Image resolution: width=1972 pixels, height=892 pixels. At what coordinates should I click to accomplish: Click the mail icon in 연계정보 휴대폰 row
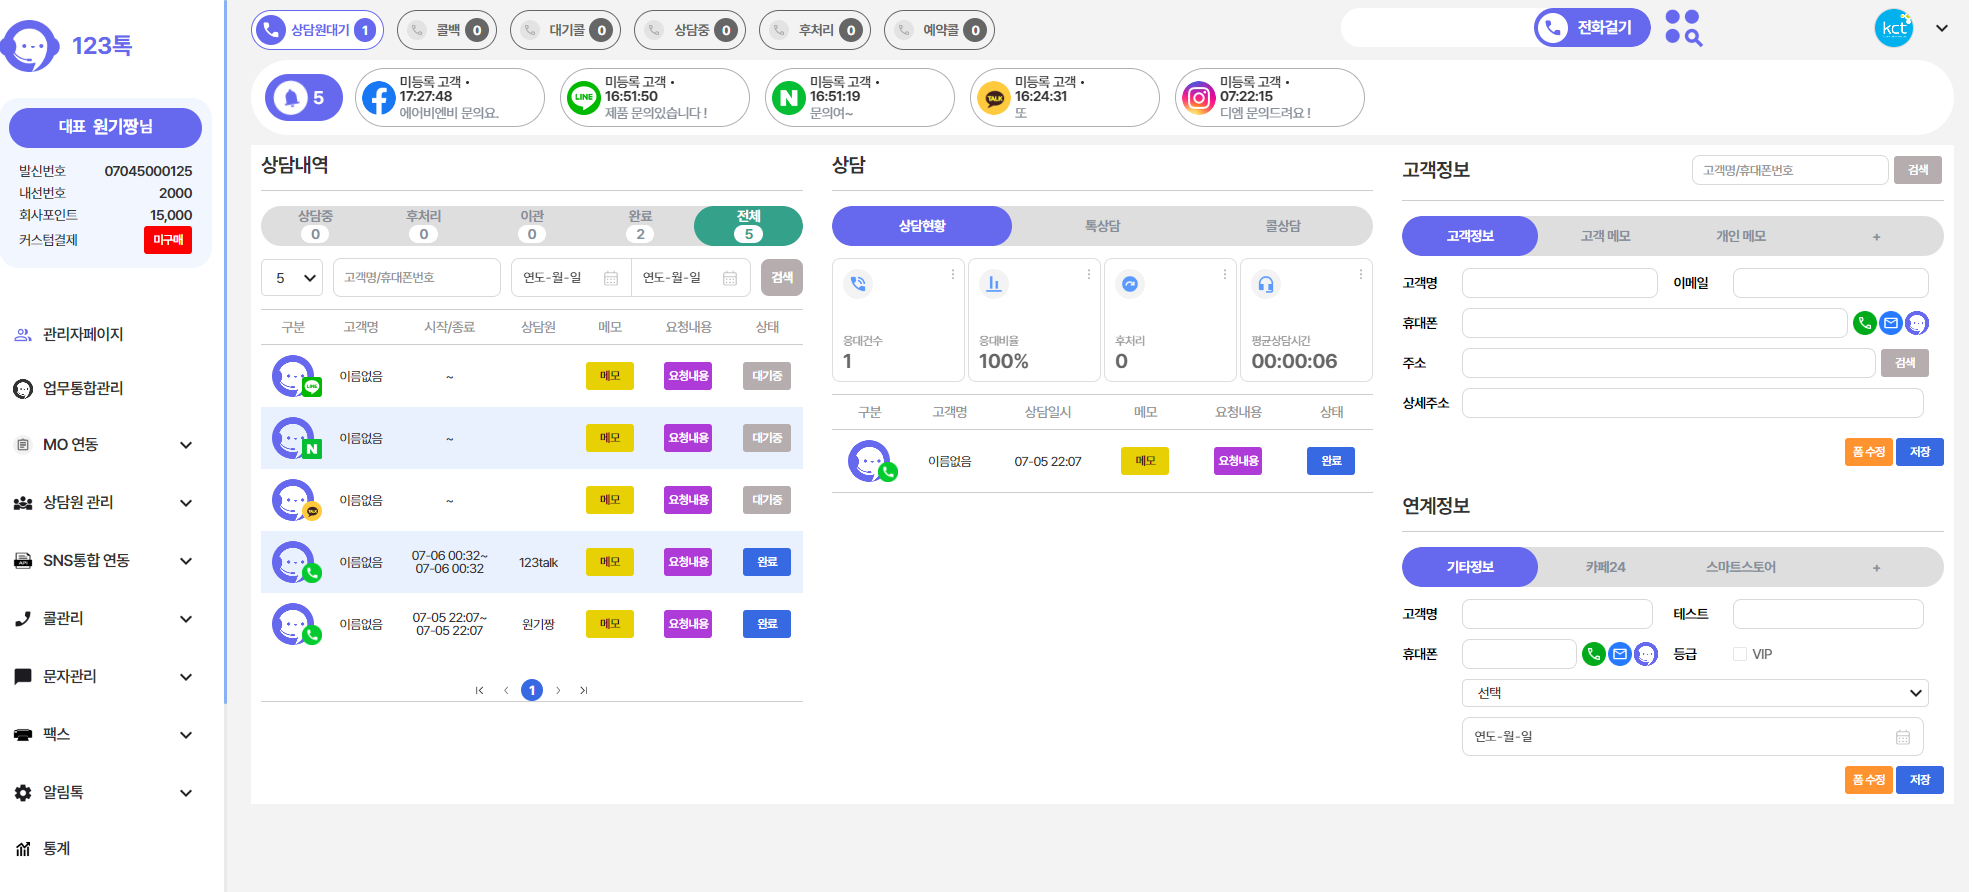pos(1620,654)
